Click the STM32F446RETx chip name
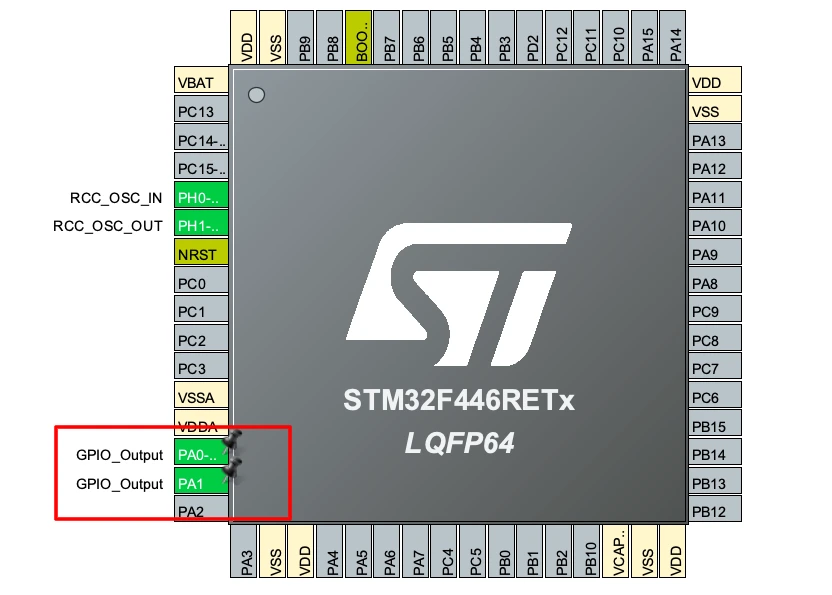Screen dimensions: 832x595 tap(459, 400)
